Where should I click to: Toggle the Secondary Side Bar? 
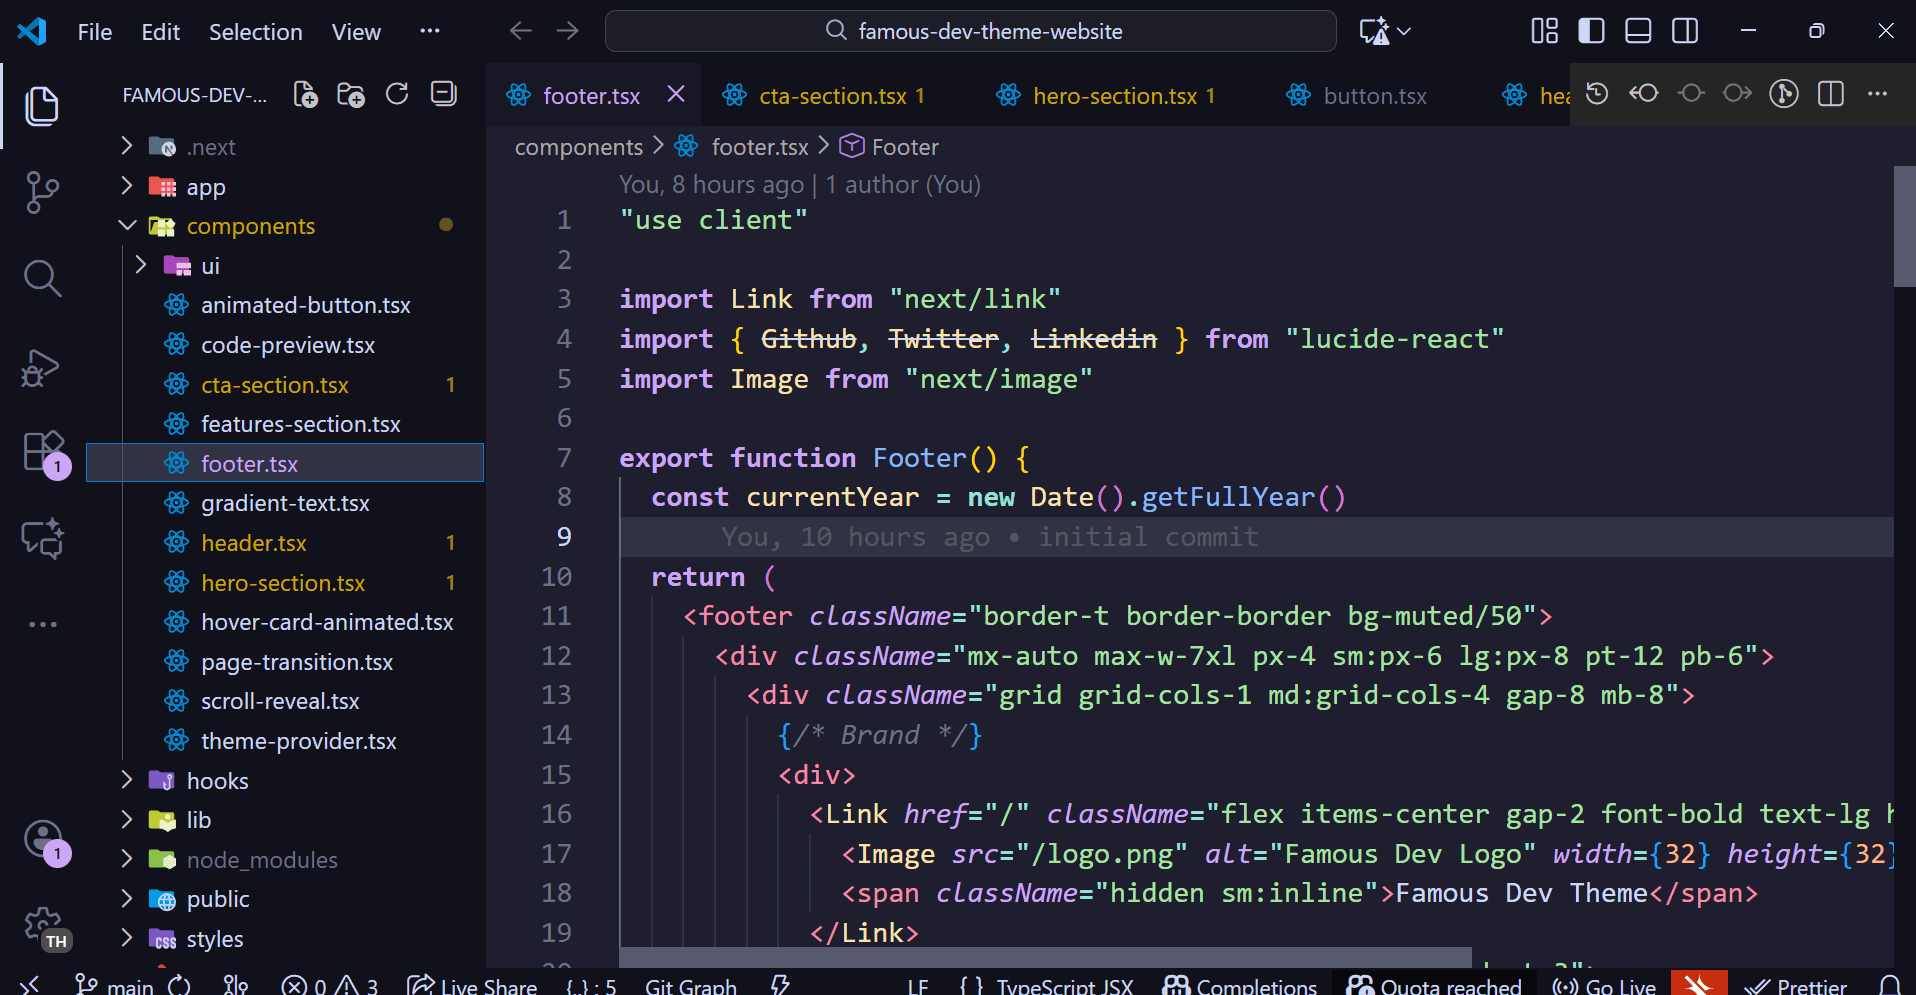coord(1684,30)
